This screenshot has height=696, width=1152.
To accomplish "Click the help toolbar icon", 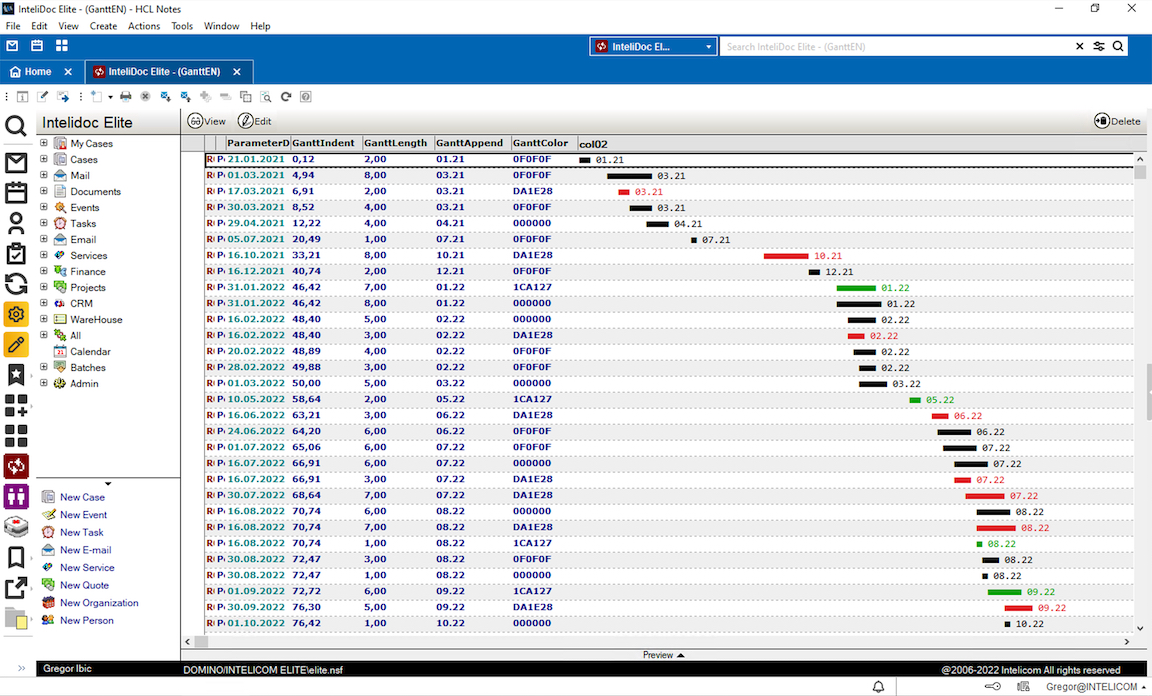I will click(306, 96).
